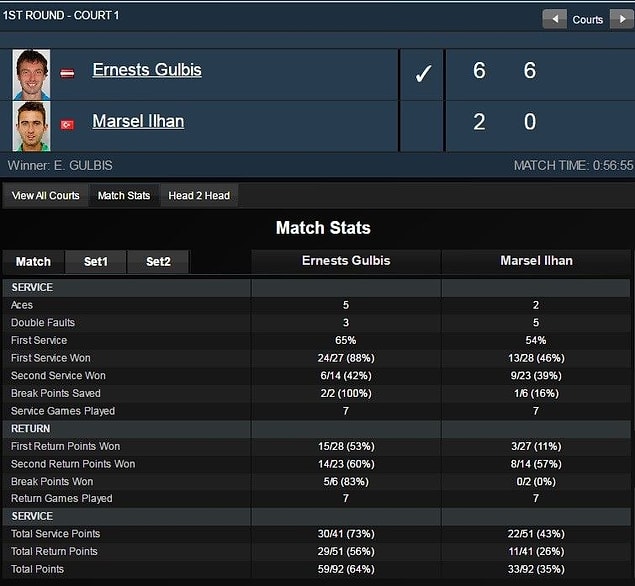Image resolution: width=635 pixels, height=586 pixels.
Task: Show whole Match statistics tab
Action: click(x=33, y=262)
